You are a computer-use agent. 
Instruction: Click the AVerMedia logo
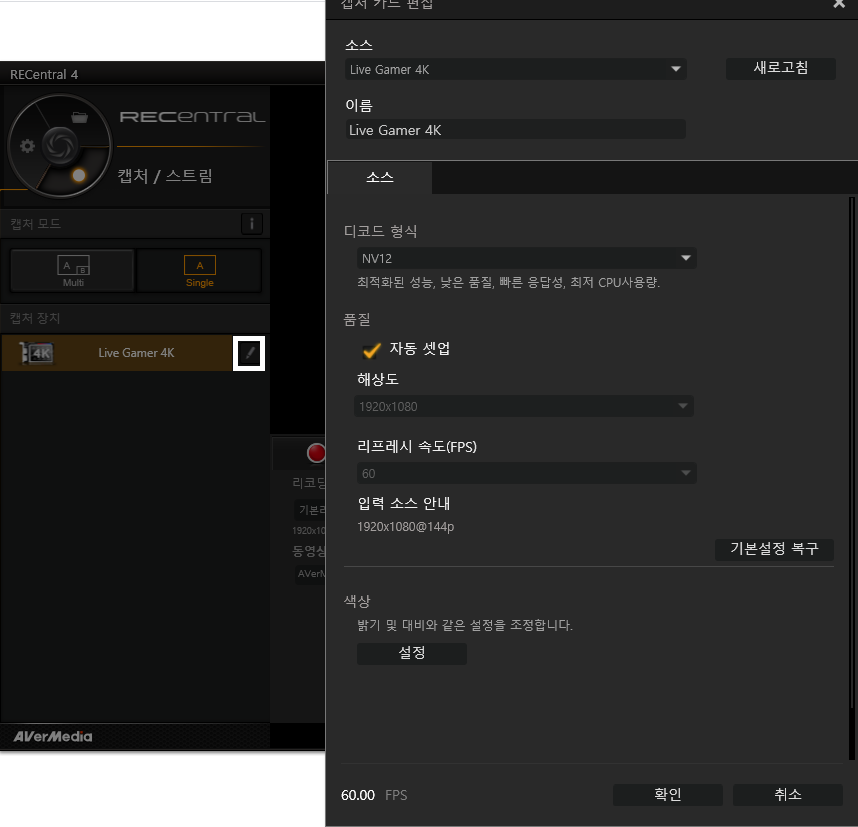point(53,736)
